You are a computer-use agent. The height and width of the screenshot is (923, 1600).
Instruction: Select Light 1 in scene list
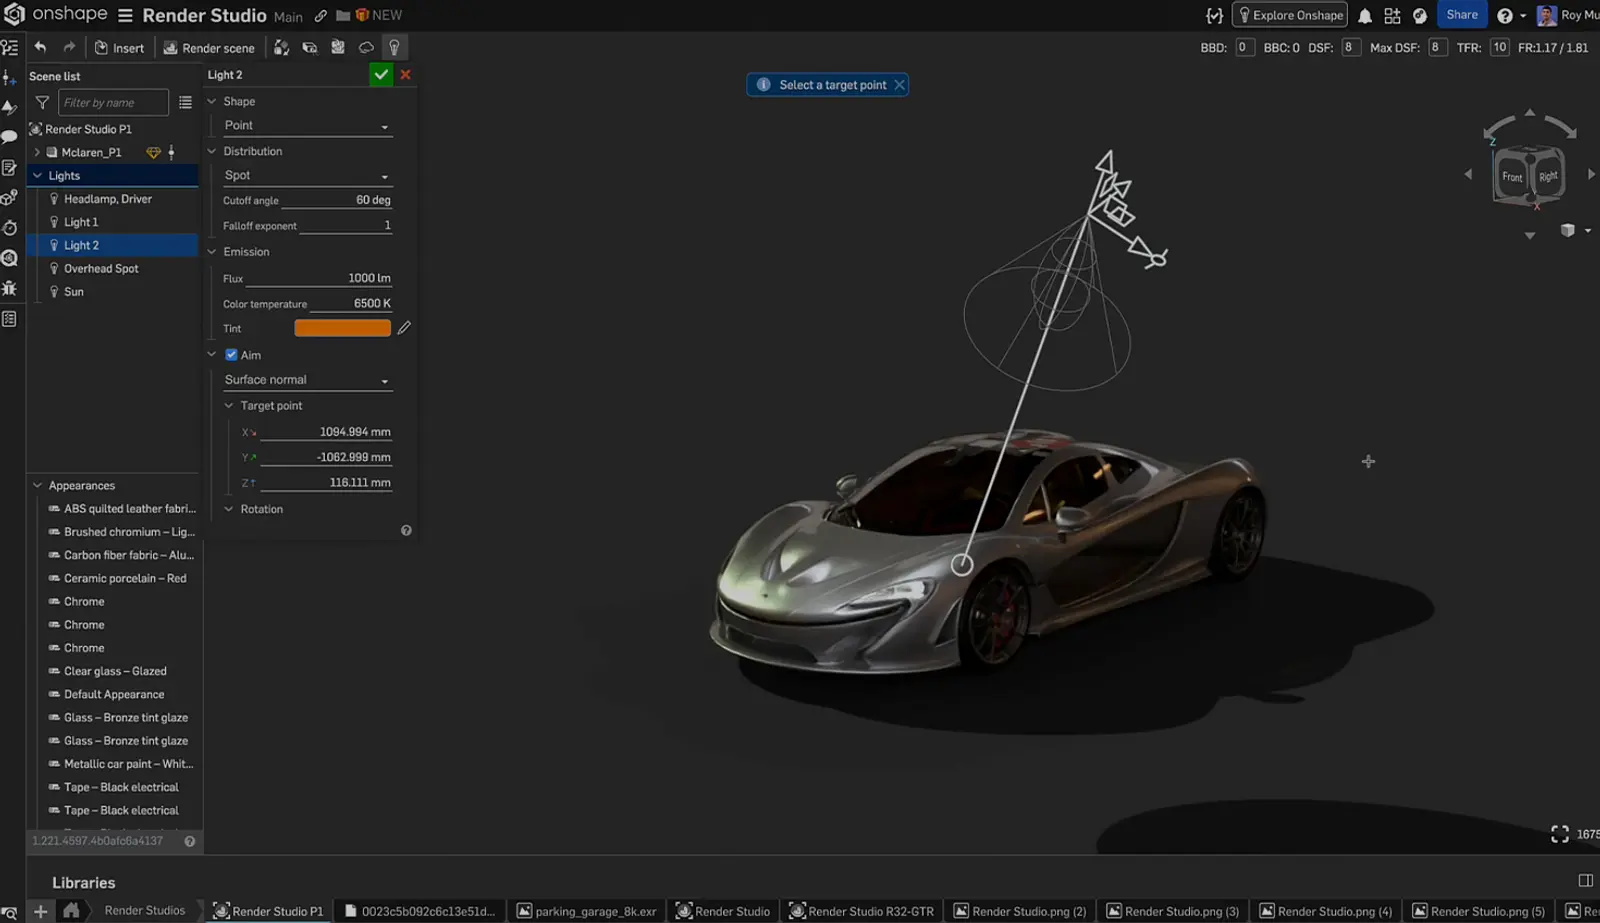81,222
